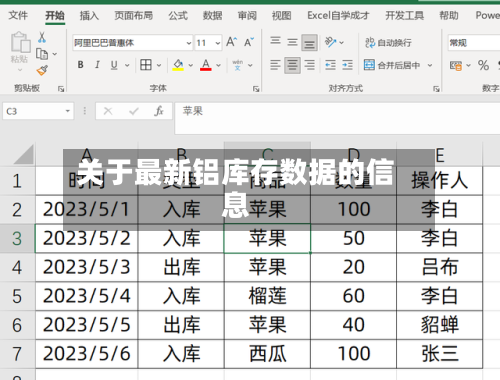Click the Cut scissors icon
This screenshot has width=500, height=380.
(42, 37)
